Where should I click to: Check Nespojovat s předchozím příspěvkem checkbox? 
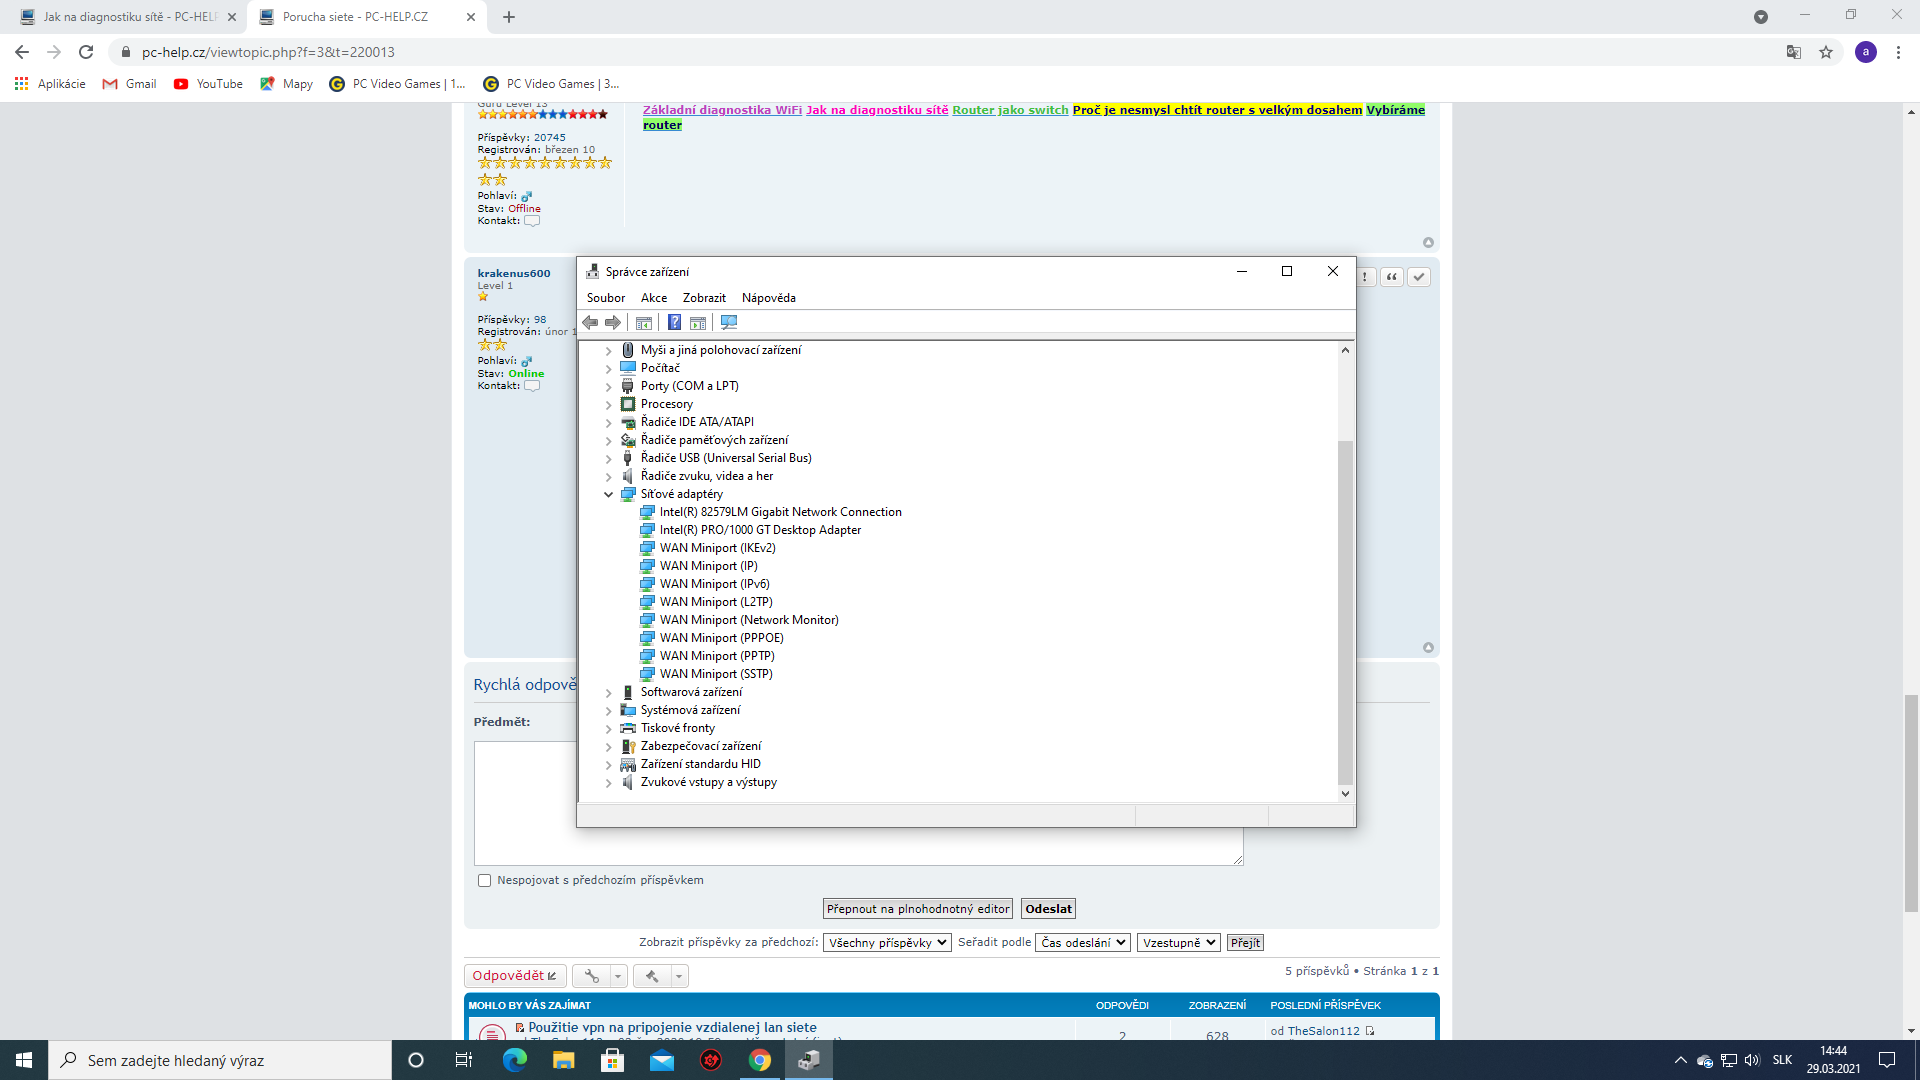point(485,881)
